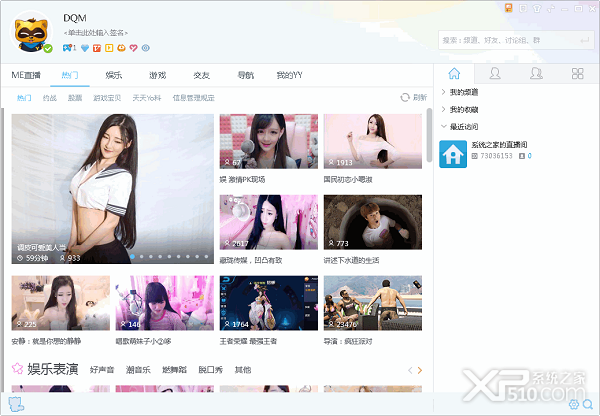Click the pink flower icon beside 娱乐表演
Screen dimensions: 600x416
[x=17, y=368]
